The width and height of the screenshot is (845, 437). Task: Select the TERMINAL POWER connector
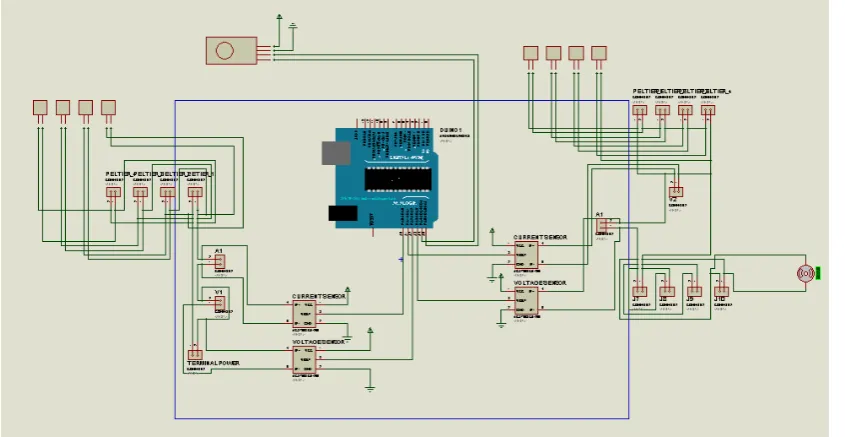pos(195,355)
